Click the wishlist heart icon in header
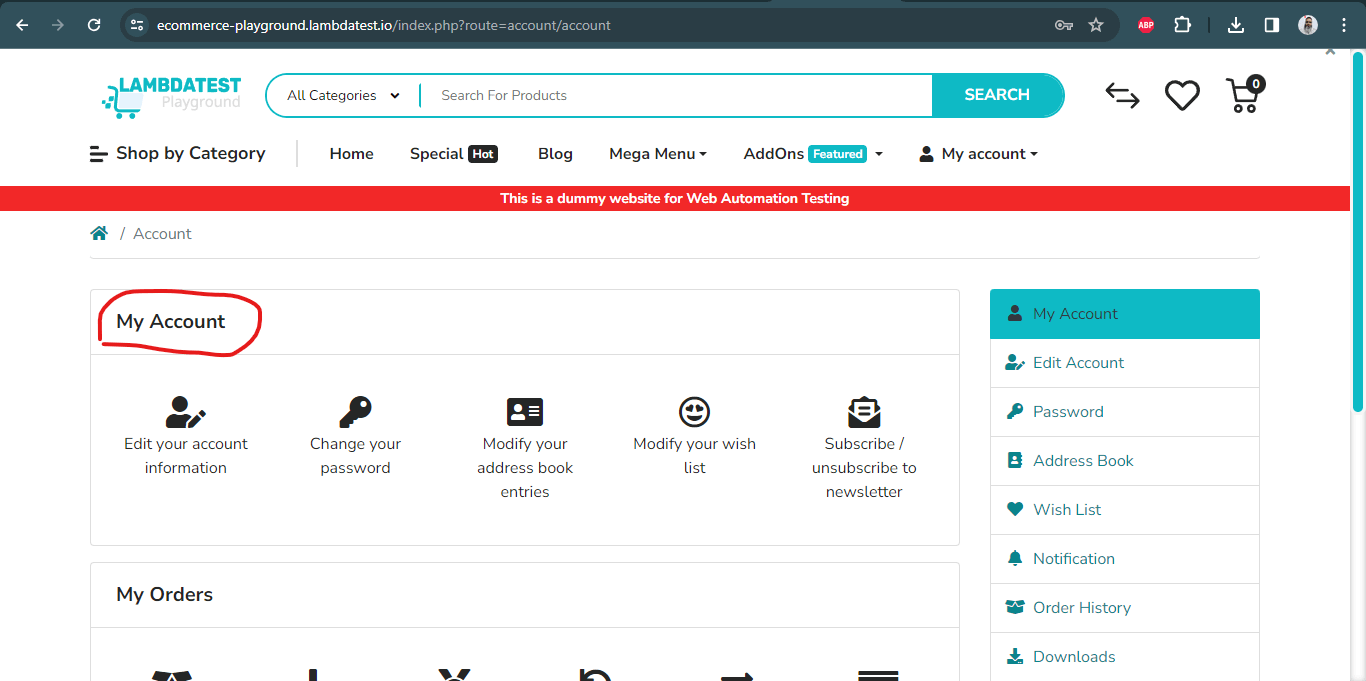 (1182, 96)
